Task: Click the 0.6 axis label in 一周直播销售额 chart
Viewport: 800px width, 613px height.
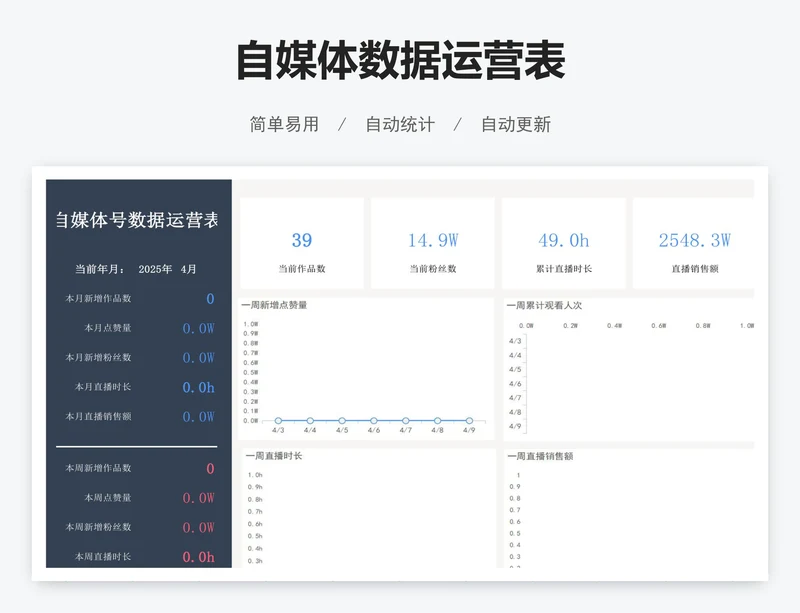Action: click(x=515, y=522)
